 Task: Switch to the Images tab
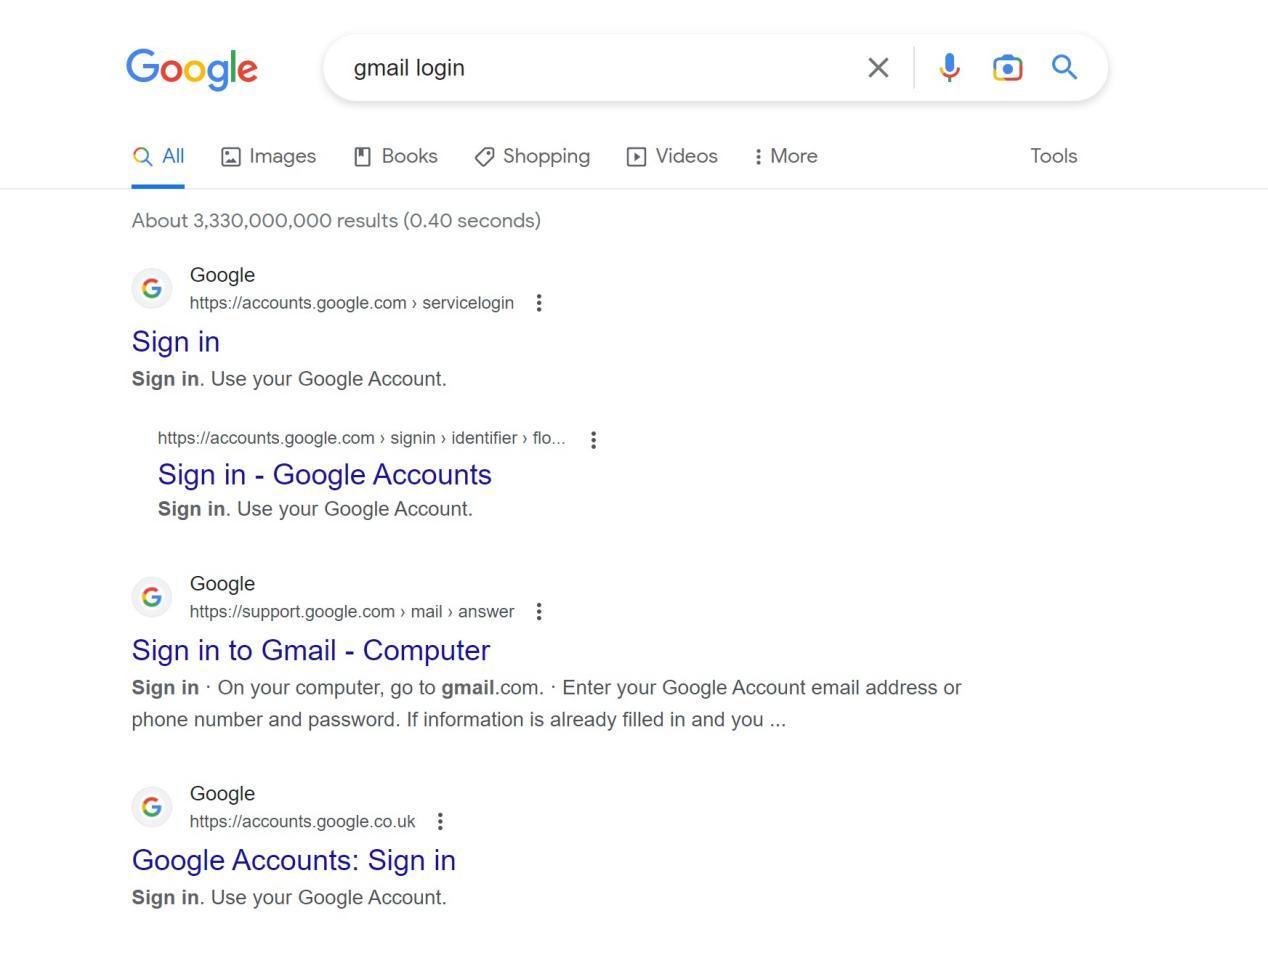coord(268,156)
